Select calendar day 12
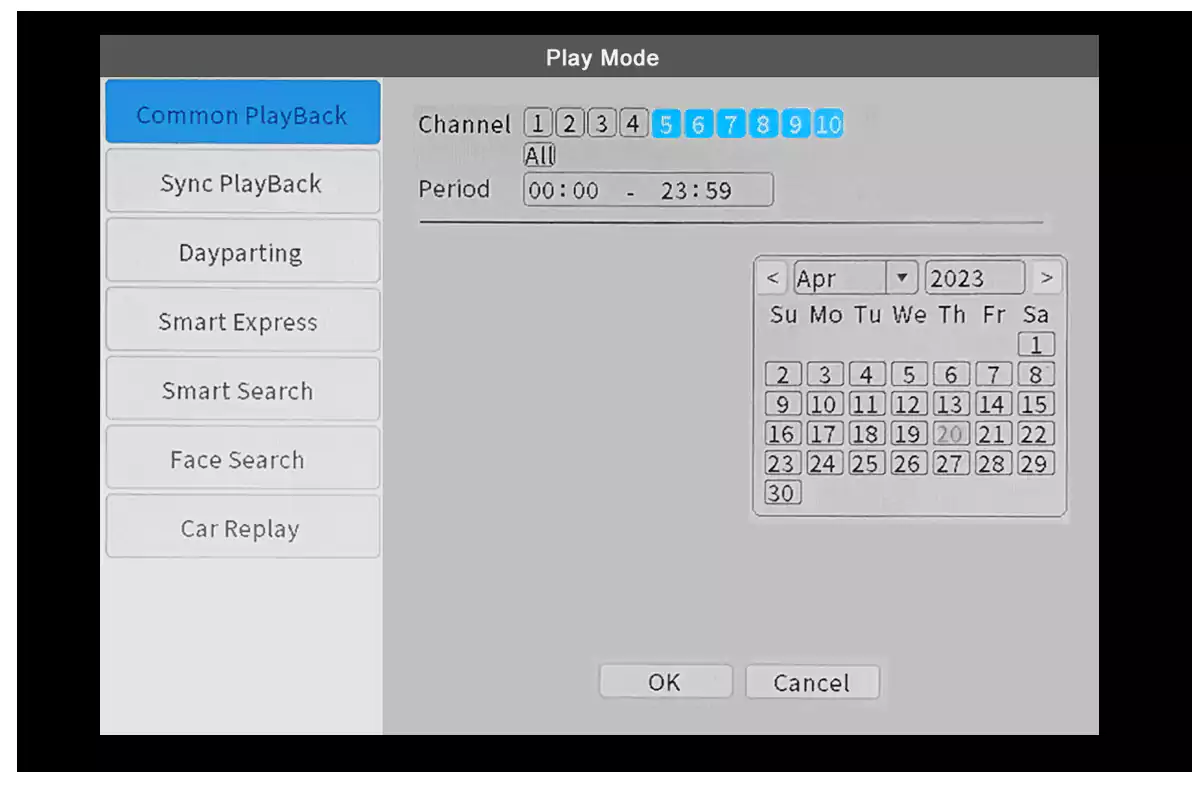Viewport: 1200px width, 787px height. [909, 404]
